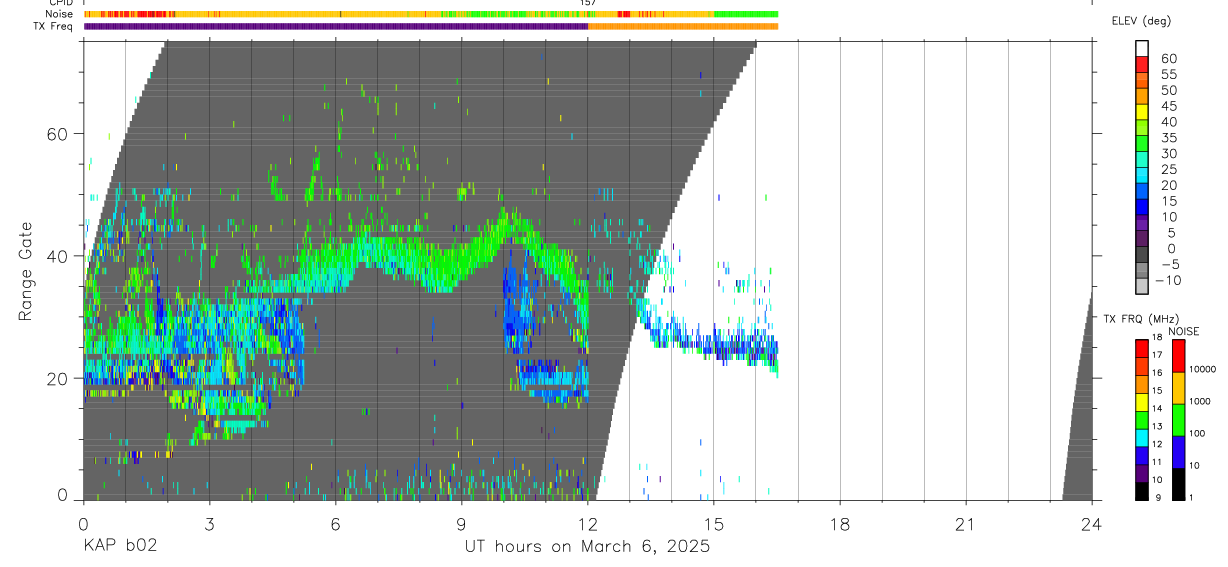Pick the red segment below 60 on the ELEV colorbar

pos(1142,64)
